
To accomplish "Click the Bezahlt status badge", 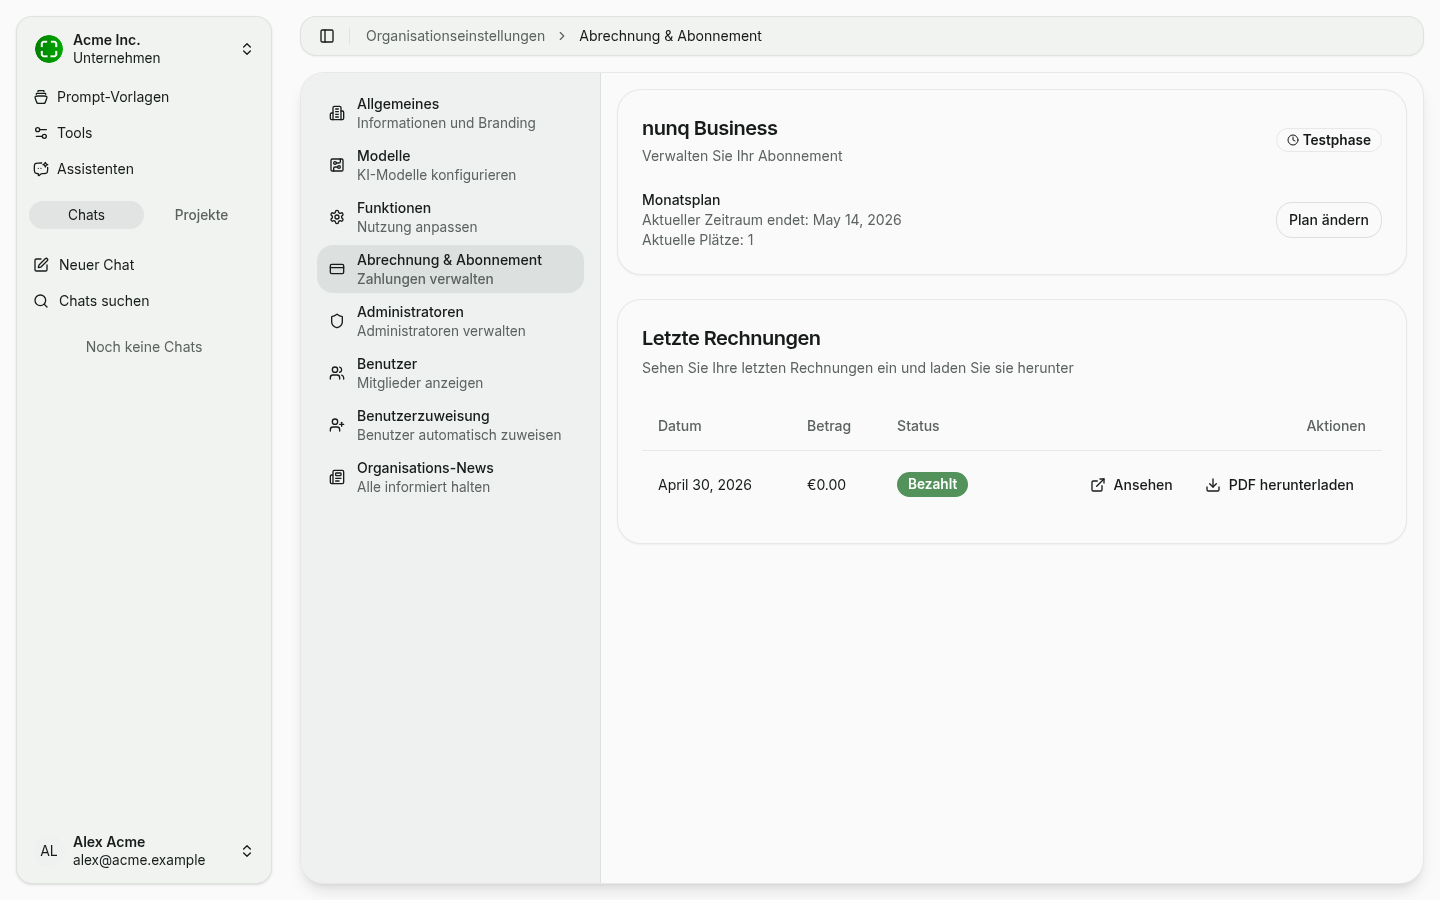I will (932, 484).
